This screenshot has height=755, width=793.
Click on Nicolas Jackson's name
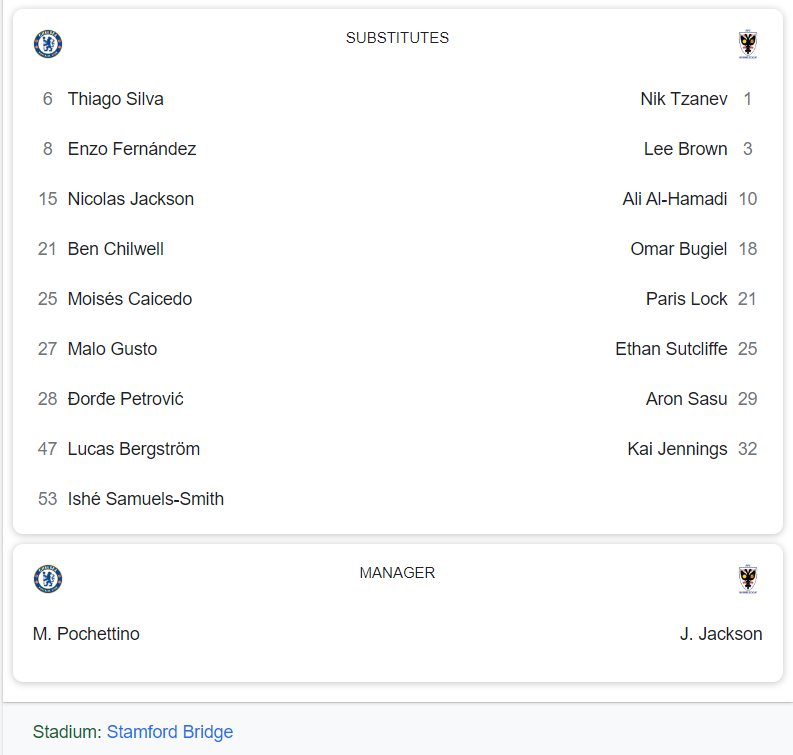[130, 199]
